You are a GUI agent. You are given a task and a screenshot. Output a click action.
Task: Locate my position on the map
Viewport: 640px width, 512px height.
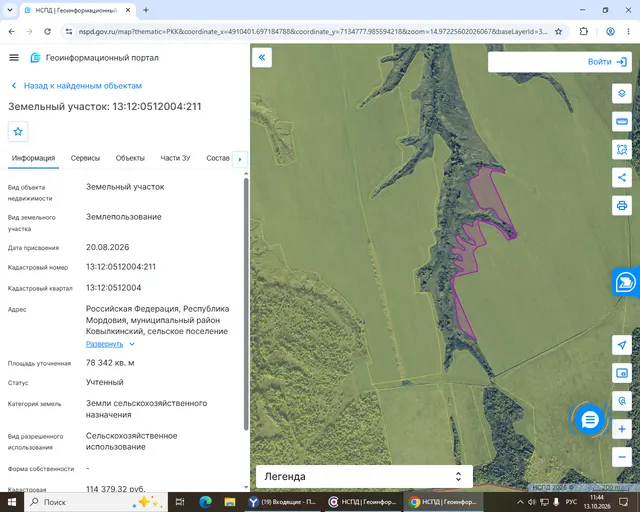point(622,345)
